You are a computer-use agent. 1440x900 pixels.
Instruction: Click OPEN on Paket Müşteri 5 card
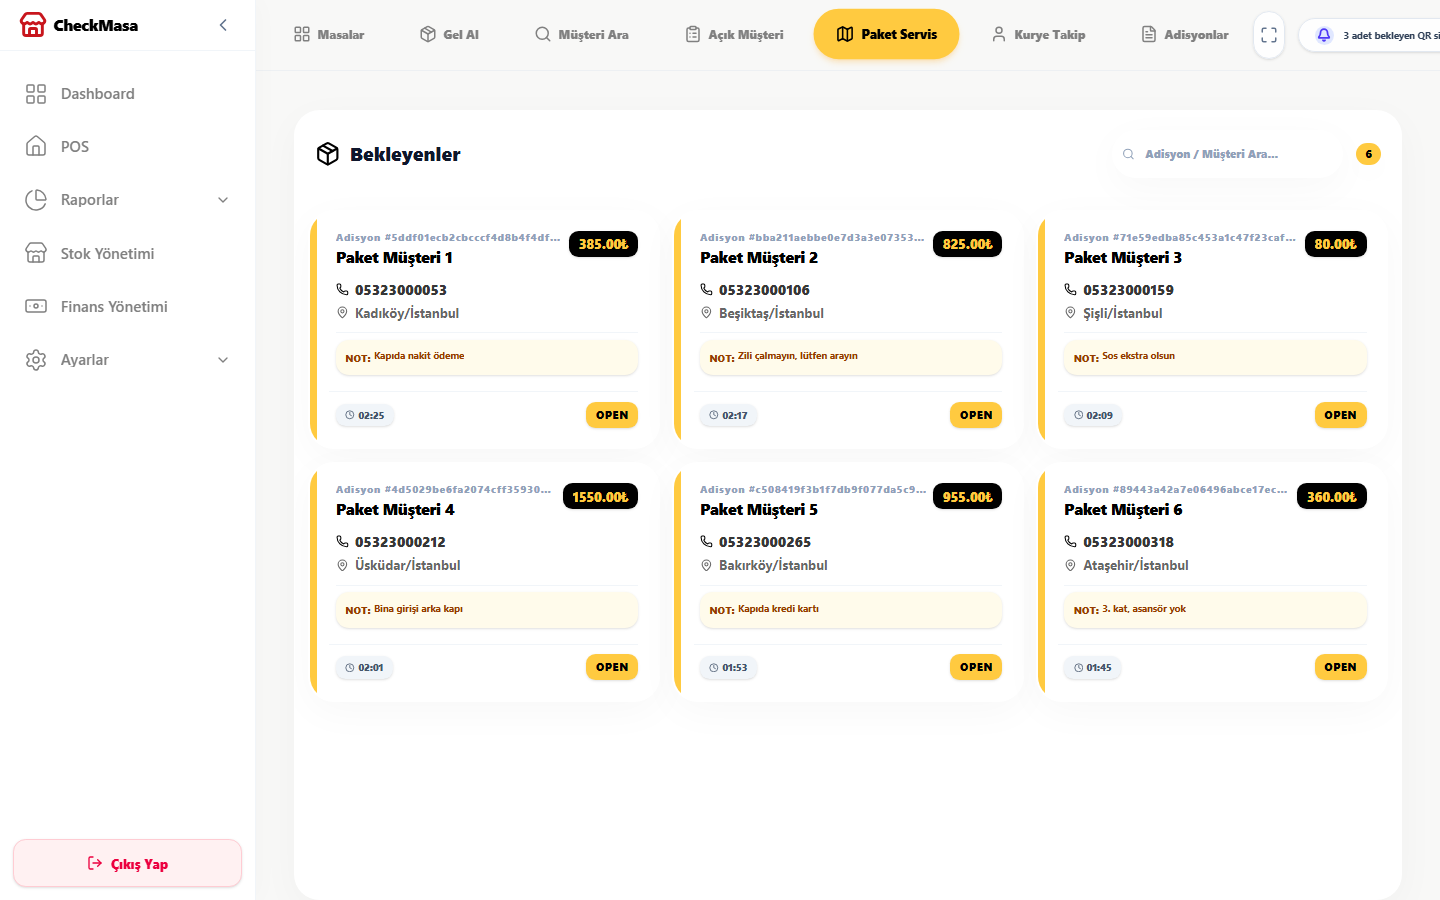976,667
